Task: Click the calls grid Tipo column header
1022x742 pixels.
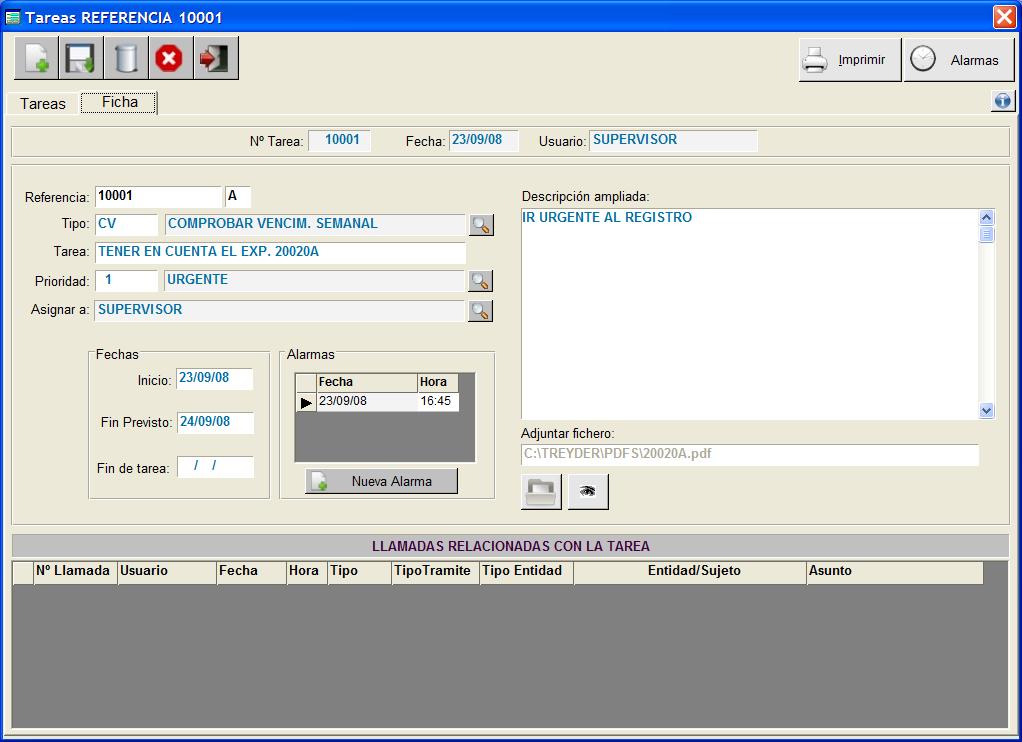Action: 360,572
